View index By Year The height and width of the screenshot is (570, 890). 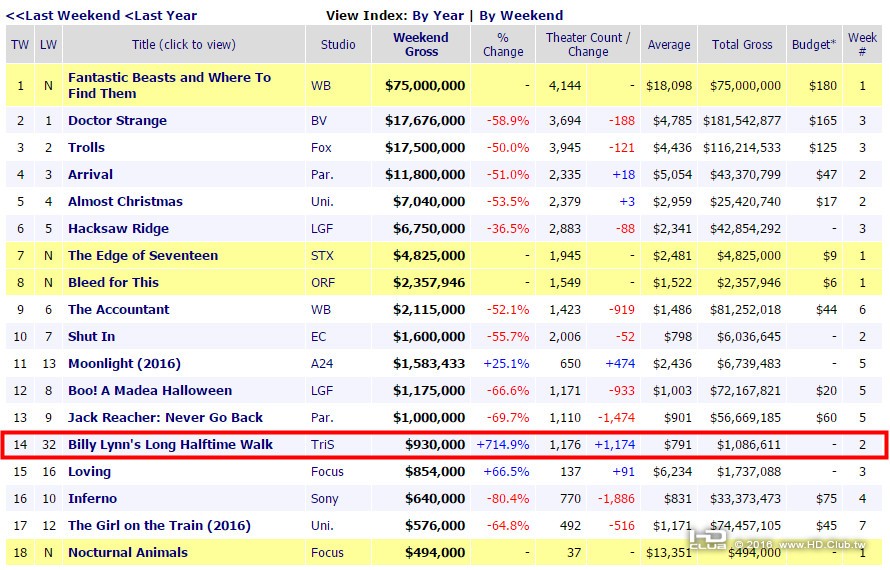[x=438, y=15]
